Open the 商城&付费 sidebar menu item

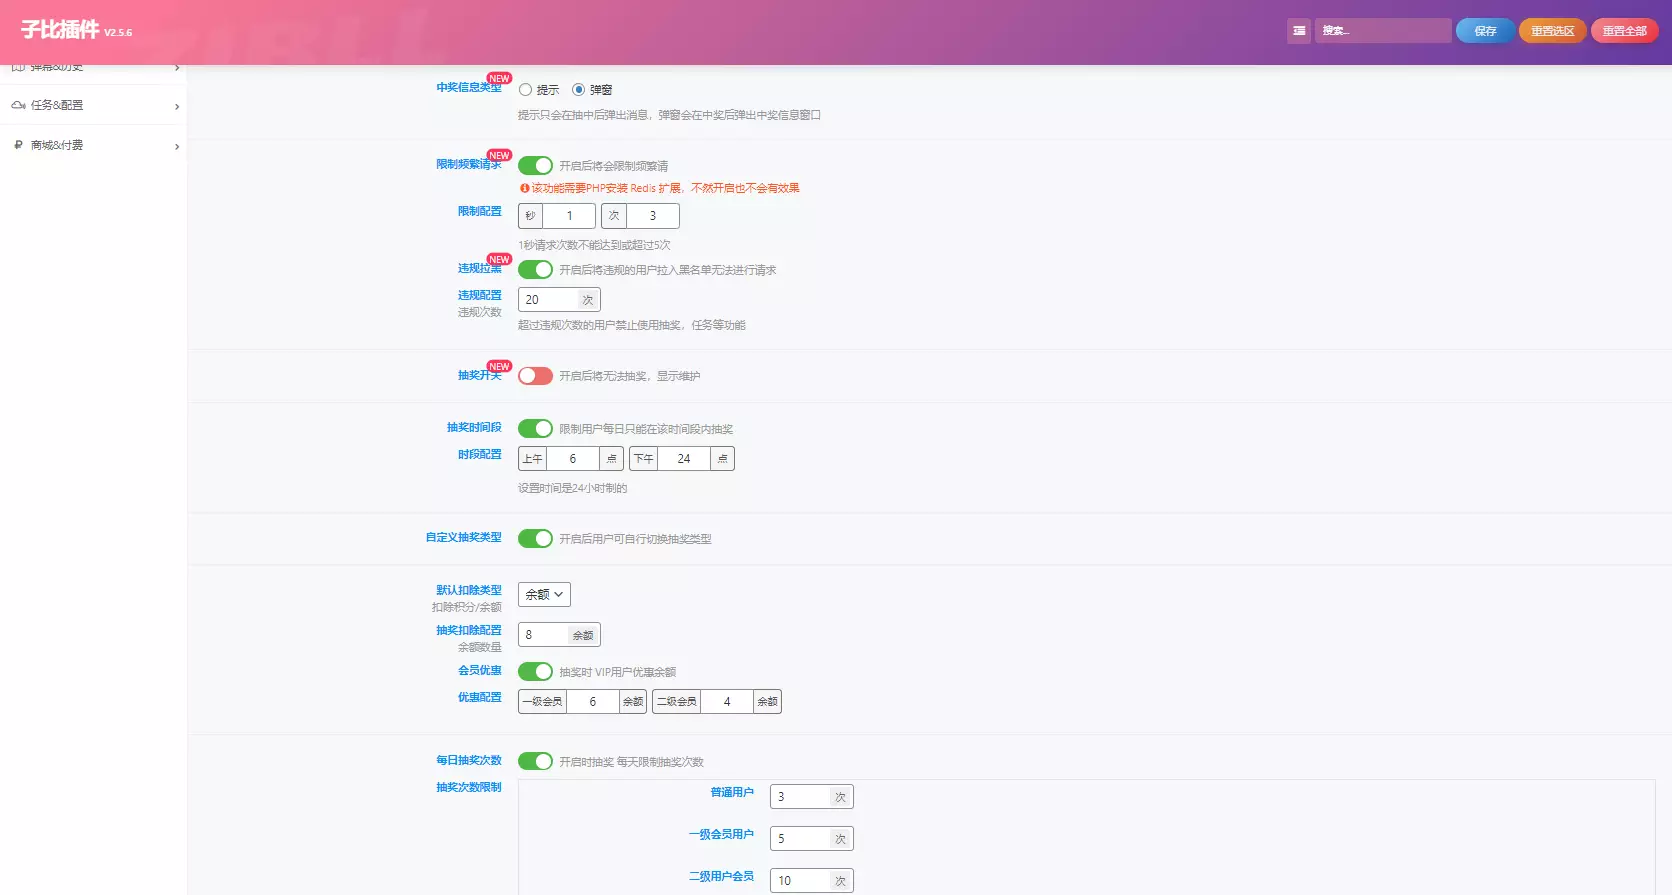tap(57, 145)
